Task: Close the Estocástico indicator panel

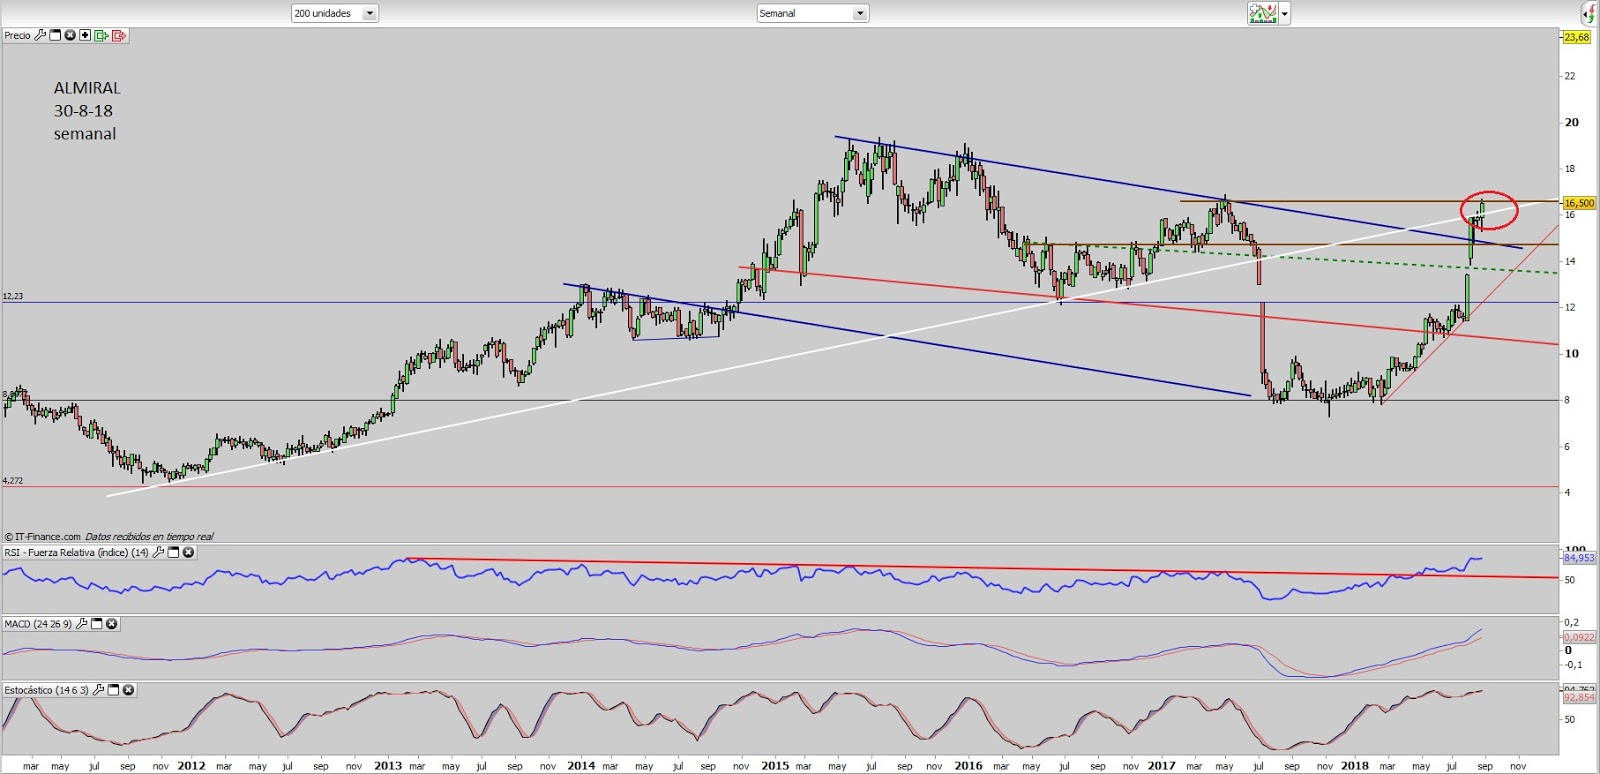Action: pos(129,690)
